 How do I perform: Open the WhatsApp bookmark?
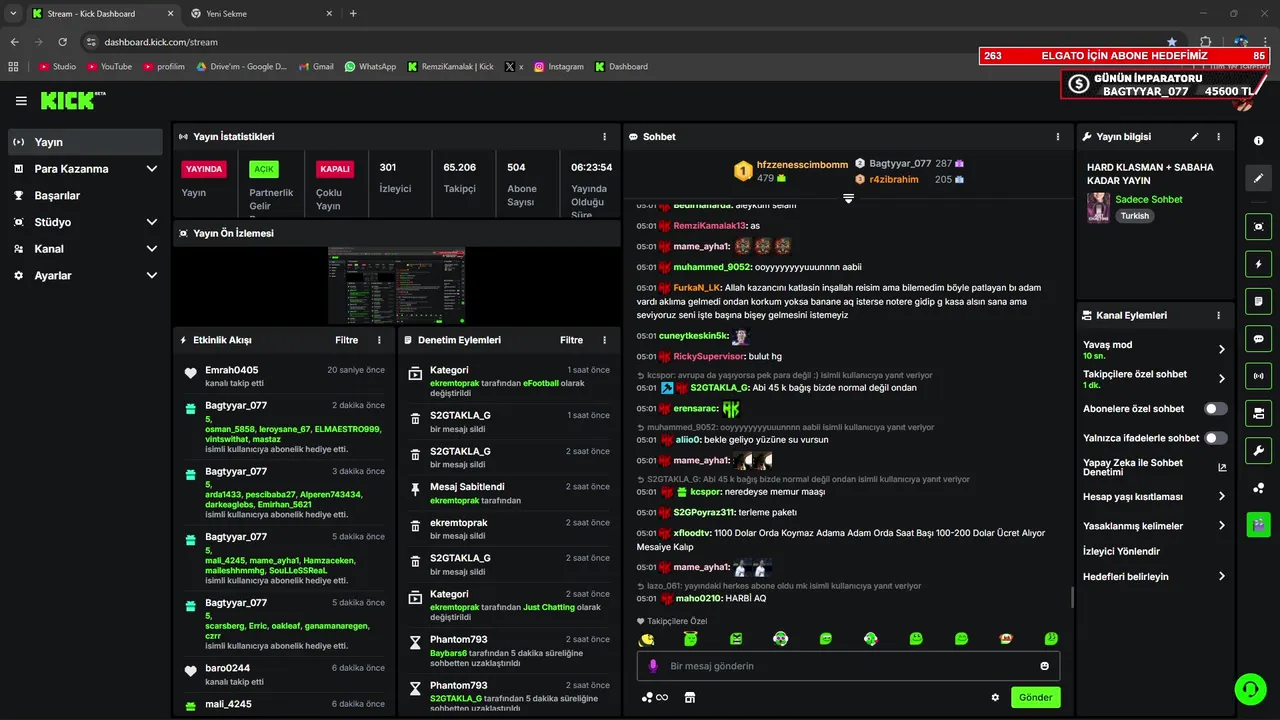370,66
